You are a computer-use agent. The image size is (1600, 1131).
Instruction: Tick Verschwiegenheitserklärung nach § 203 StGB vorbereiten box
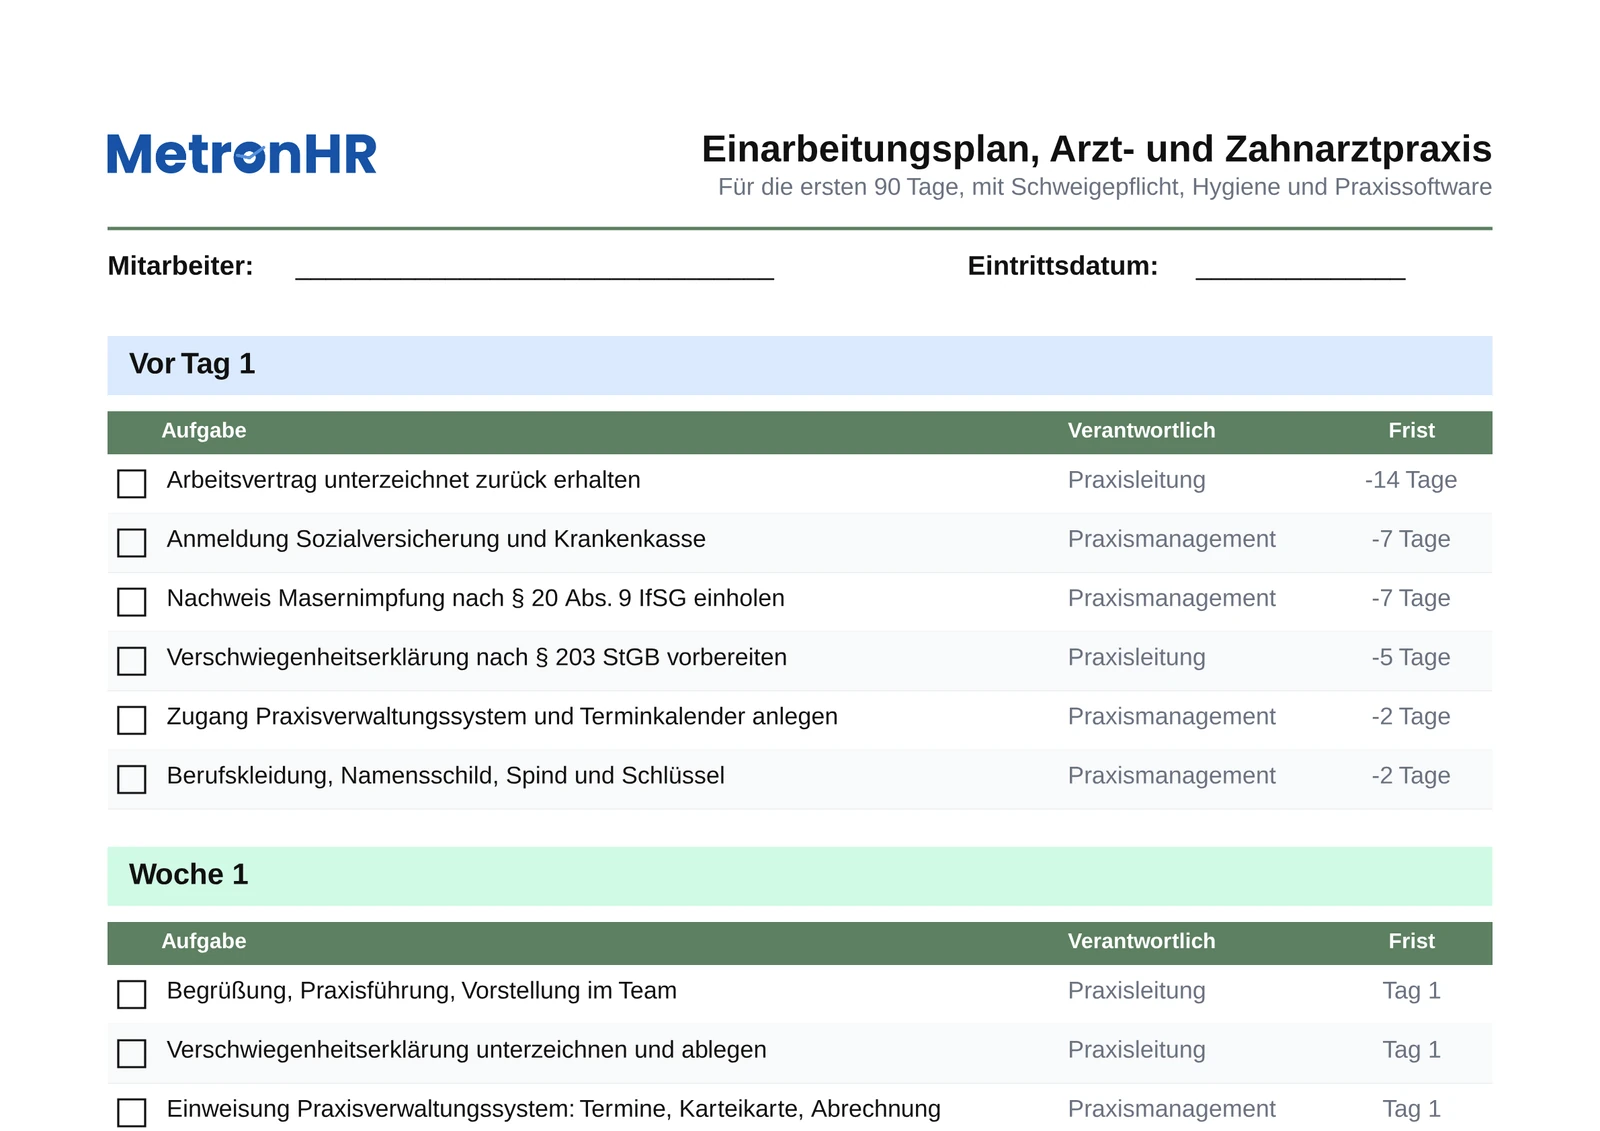click(132, 661)
